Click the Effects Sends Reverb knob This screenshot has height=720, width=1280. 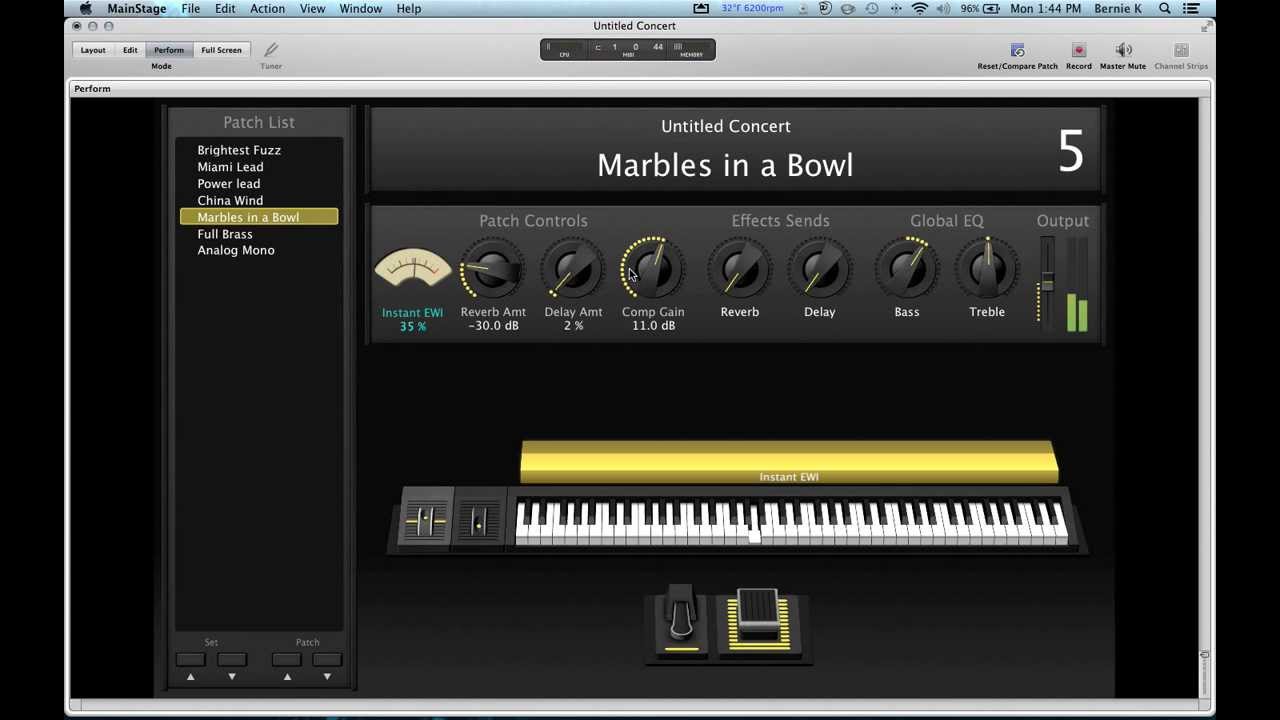point(740,270)
